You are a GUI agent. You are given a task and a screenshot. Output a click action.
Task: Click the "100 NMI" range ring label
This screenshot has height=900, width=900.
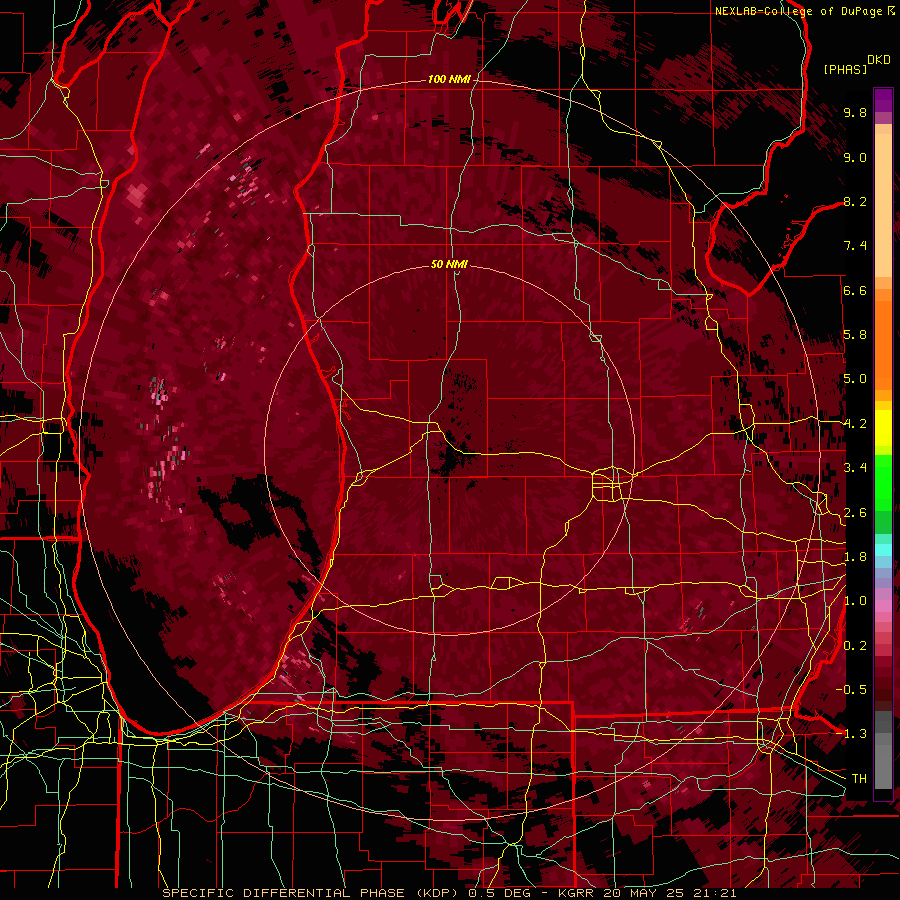[x=449, y=79]
